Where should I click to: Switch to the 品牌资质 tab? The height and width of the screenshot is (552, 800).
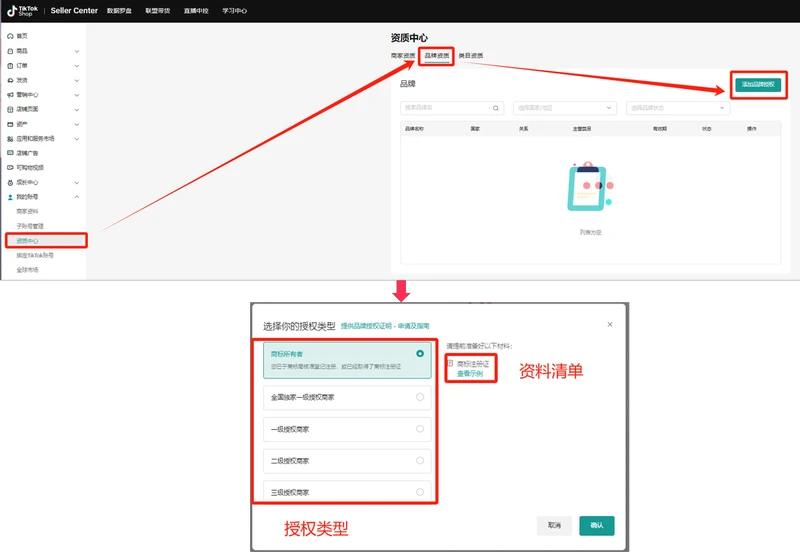[x=436, y=56]
